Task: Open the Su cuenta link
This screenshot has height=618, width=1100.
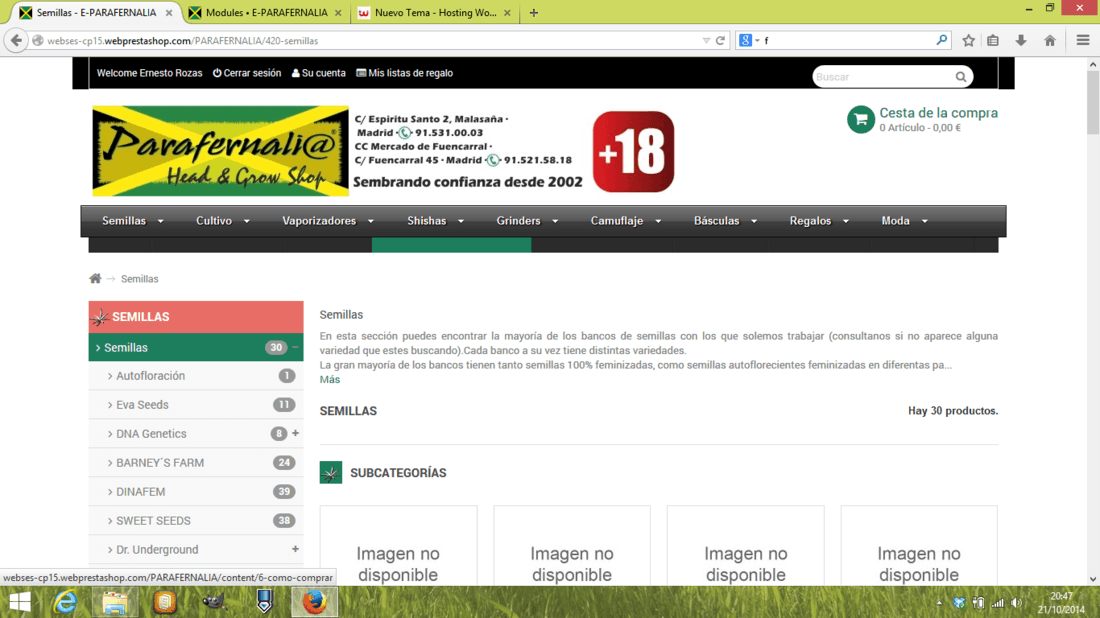Action: tap(318, 73)
